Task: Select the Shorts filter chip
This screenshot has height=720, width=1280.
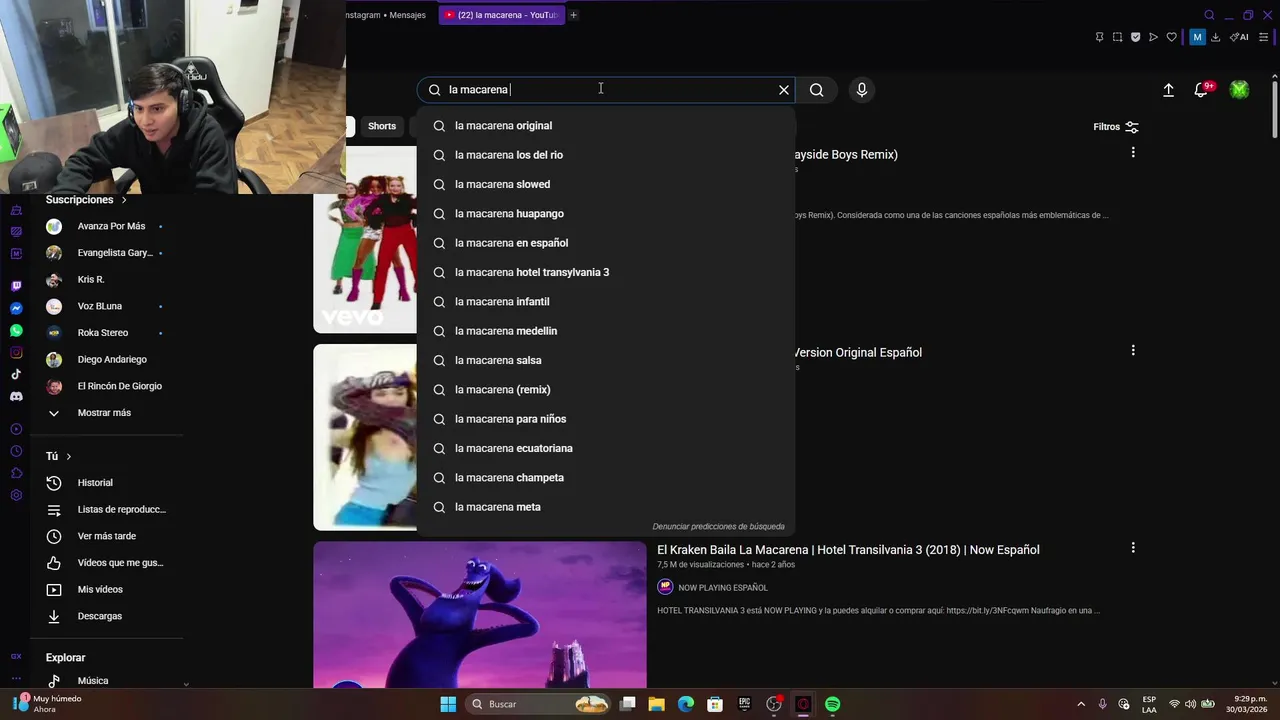Action: pyautogui.click(x=382, y=126)
